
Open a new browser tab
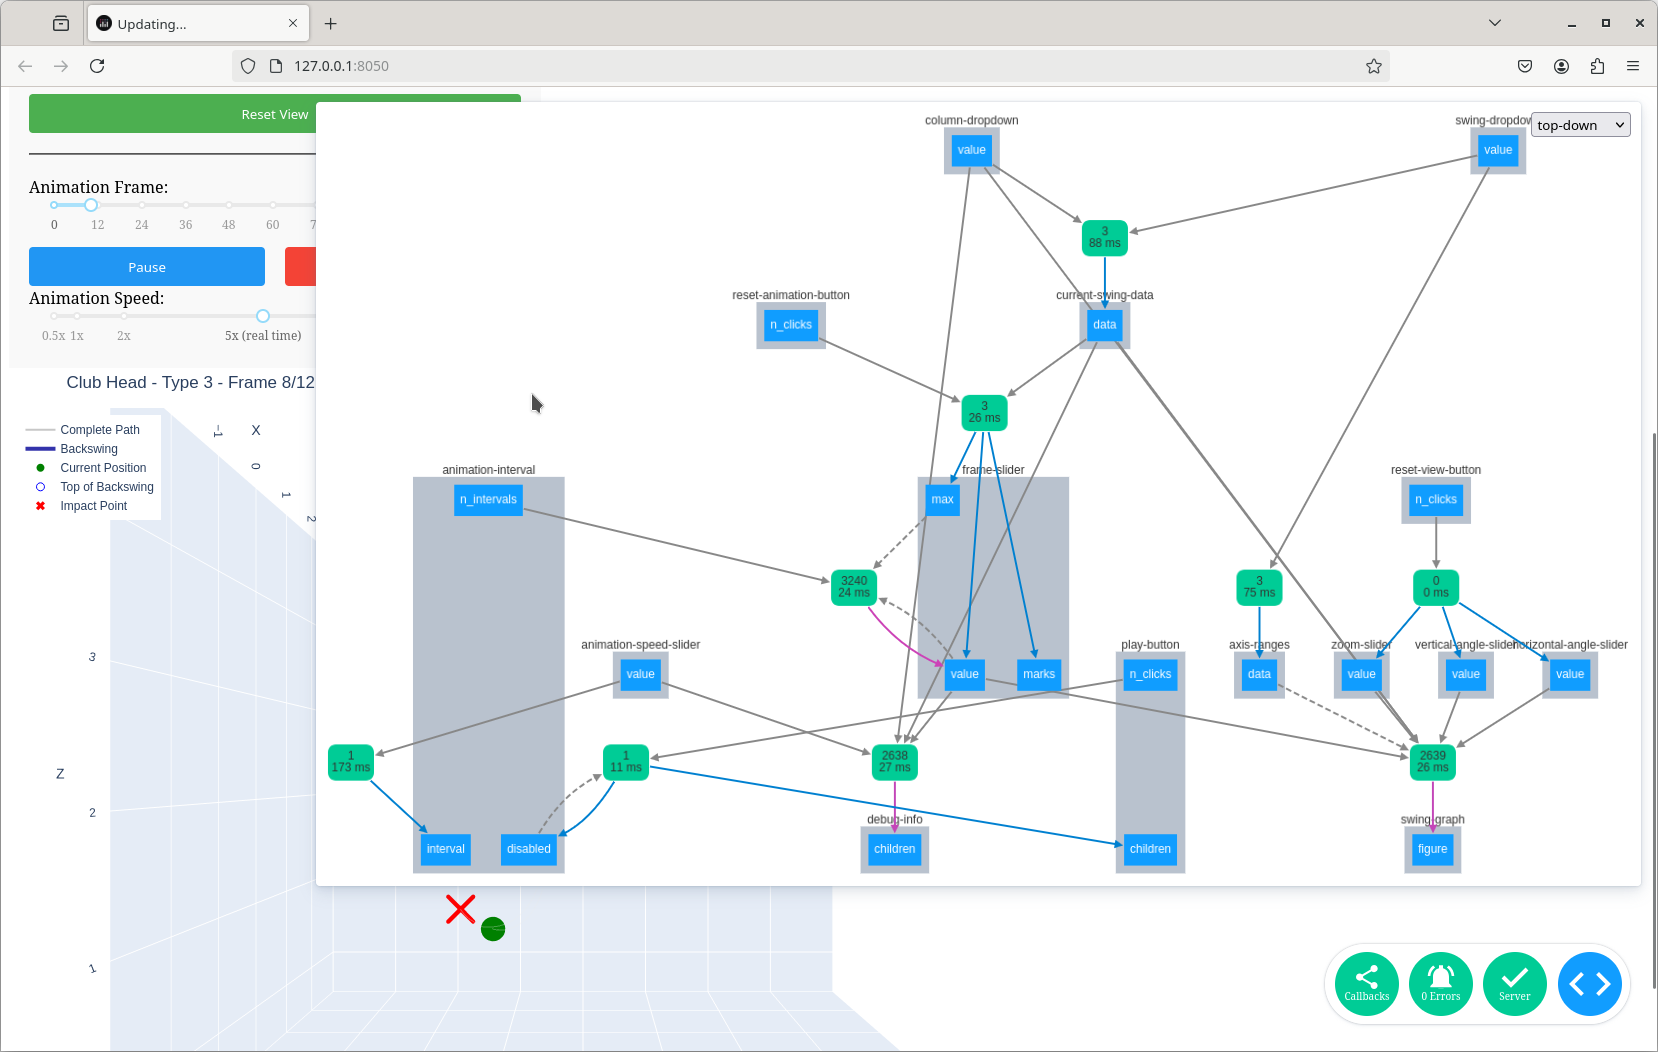pos(331,24)
